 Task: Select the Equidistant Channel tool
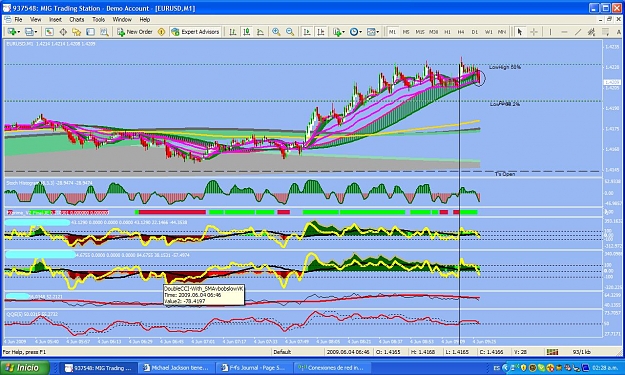click(x=592, y=32)
